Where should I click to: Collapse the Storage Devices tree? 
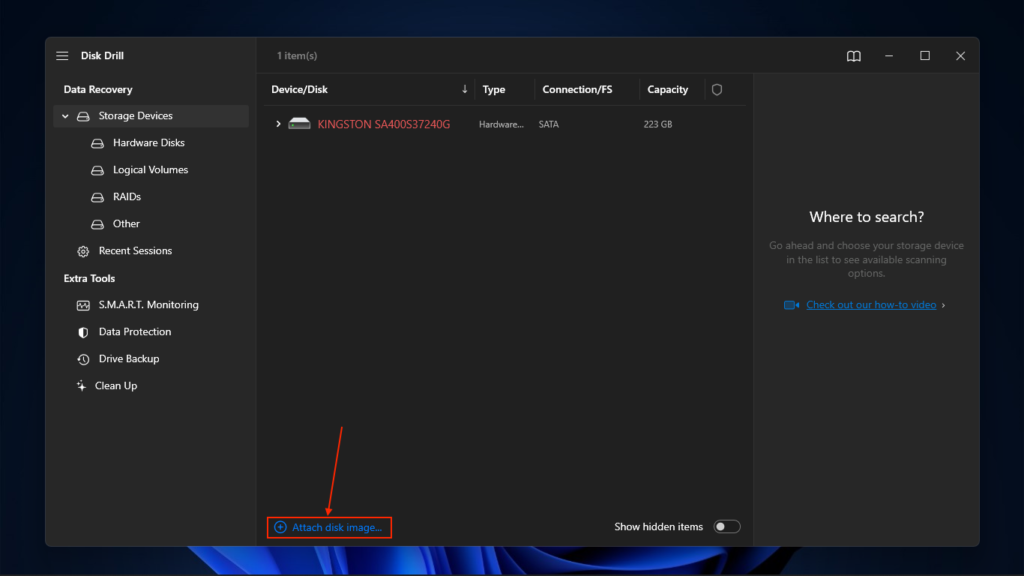(65, 115)
